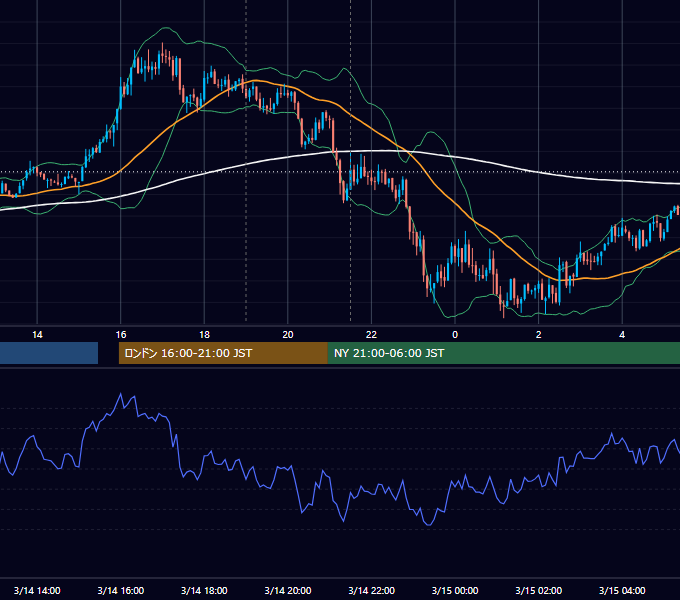Select the 3/15 04:00 time label

[622, 590]
